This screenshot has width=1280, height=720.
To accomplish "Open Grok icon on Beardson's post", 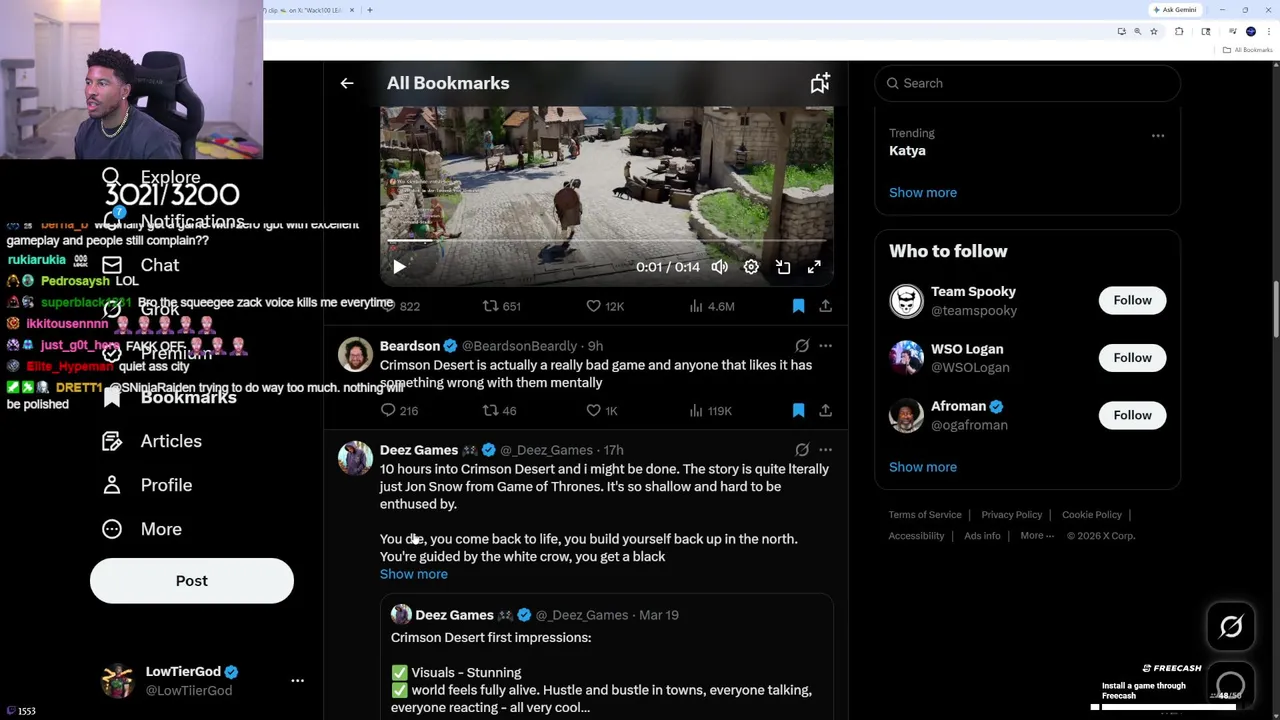I will pyautogui.click(x=802, y=346).
